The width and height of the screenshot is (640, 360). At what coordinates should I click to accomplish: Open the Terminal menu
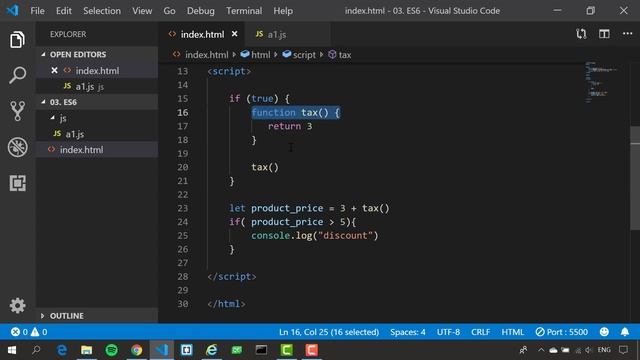tap(244, 11)
